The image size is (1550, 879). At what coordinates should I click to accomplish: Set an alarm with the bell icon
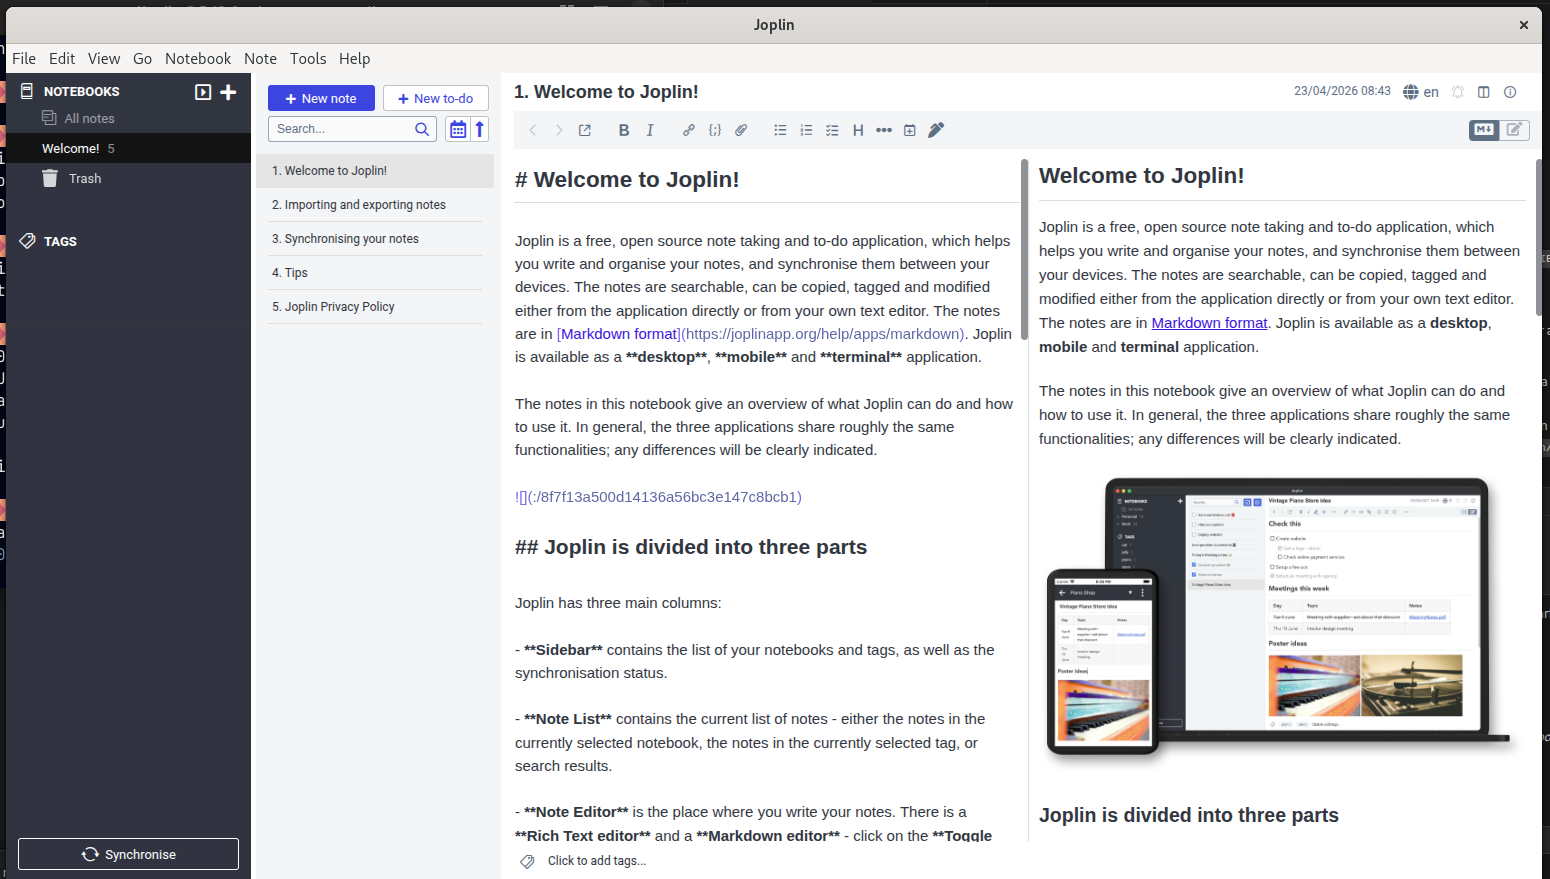pyautogui.click(x=1458, y=92)
